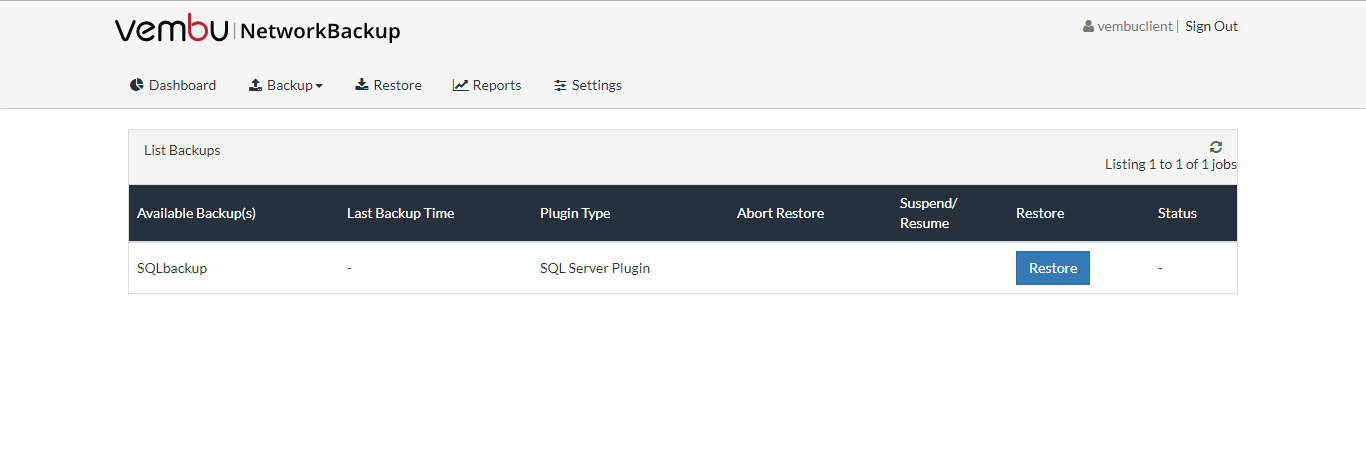Screen dimensions: 1366x452
Task: Click the Status column header
Action: pos(1177,213)
